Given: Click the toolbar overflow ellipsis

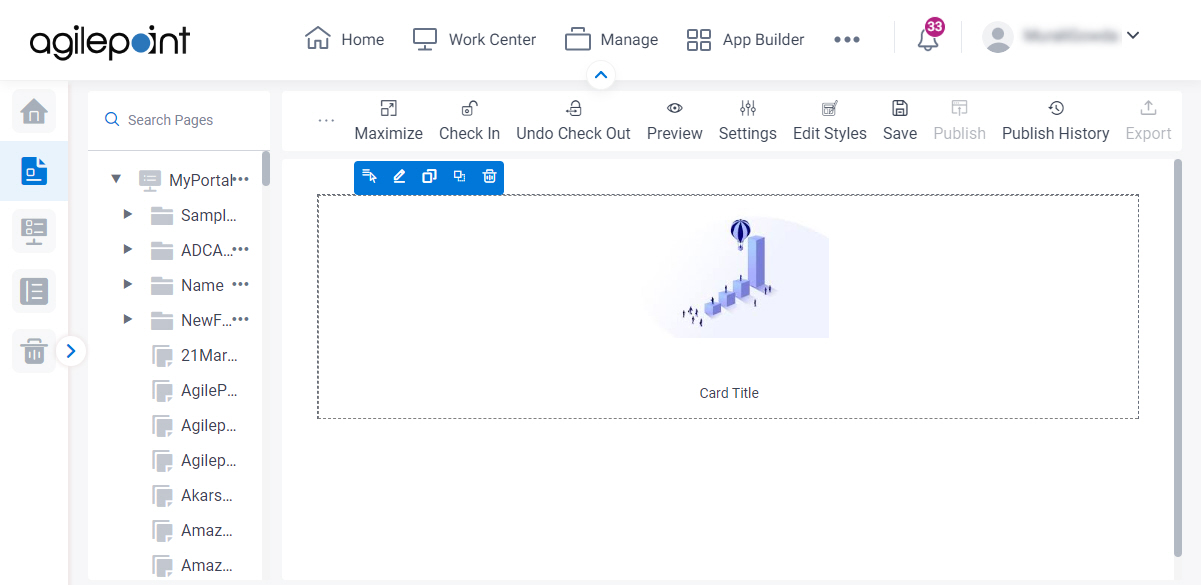Looking at the screenshot, I should coord(326,120).
